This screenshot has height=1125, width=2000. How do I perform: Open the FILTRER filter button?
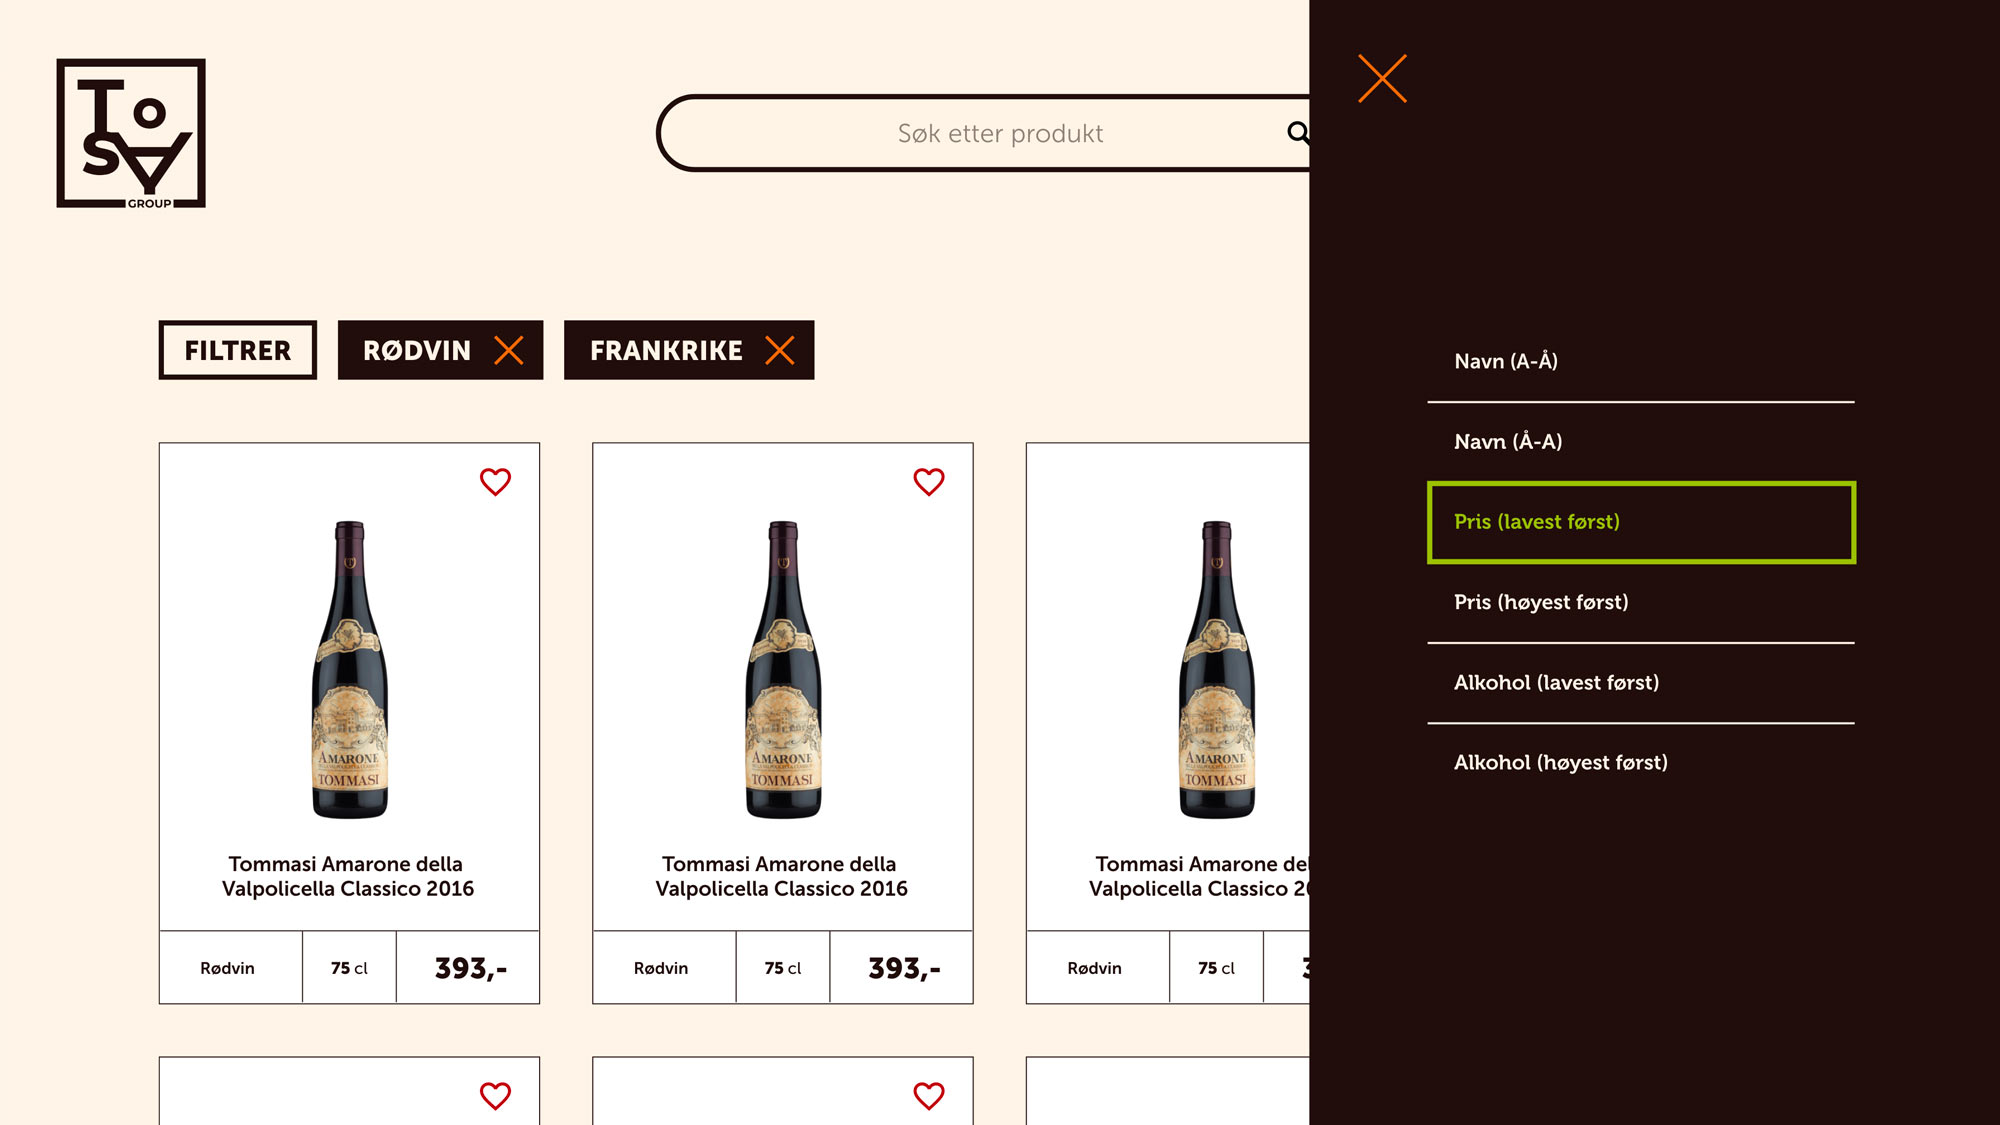(x=238, y=350)
